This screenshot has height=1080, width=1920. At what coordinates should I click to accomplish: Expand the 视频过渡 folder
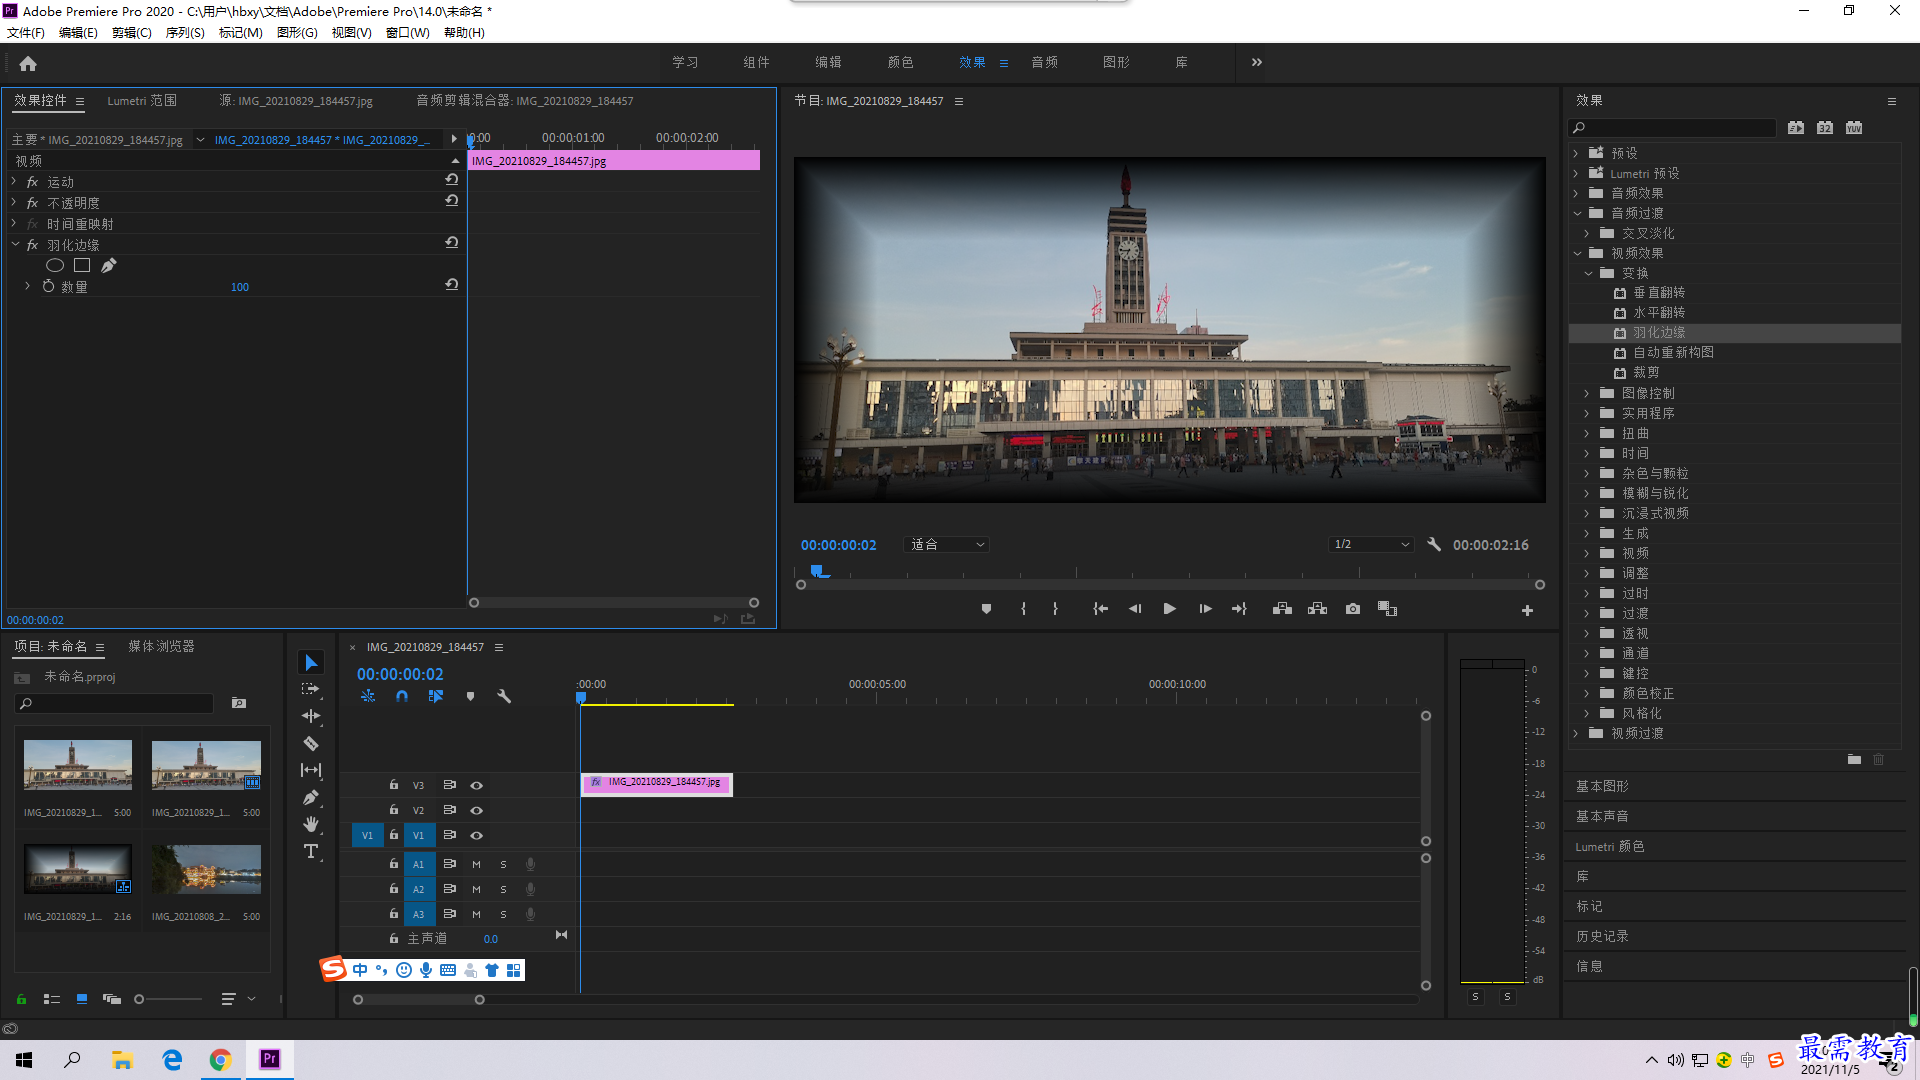point(1576,733)
